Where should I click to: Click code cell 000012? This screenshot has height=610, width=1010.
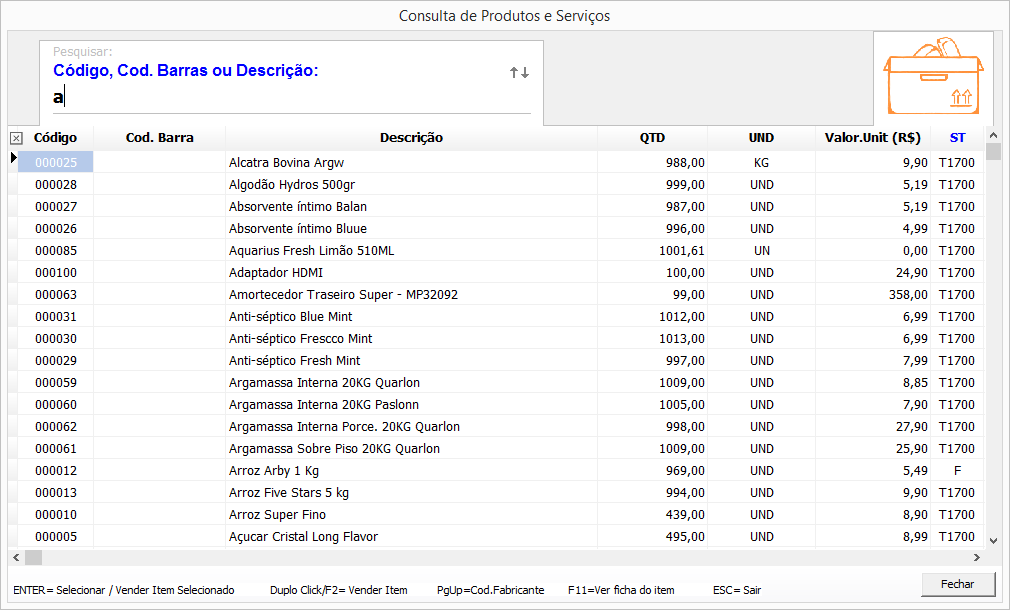tap(55, 470)
